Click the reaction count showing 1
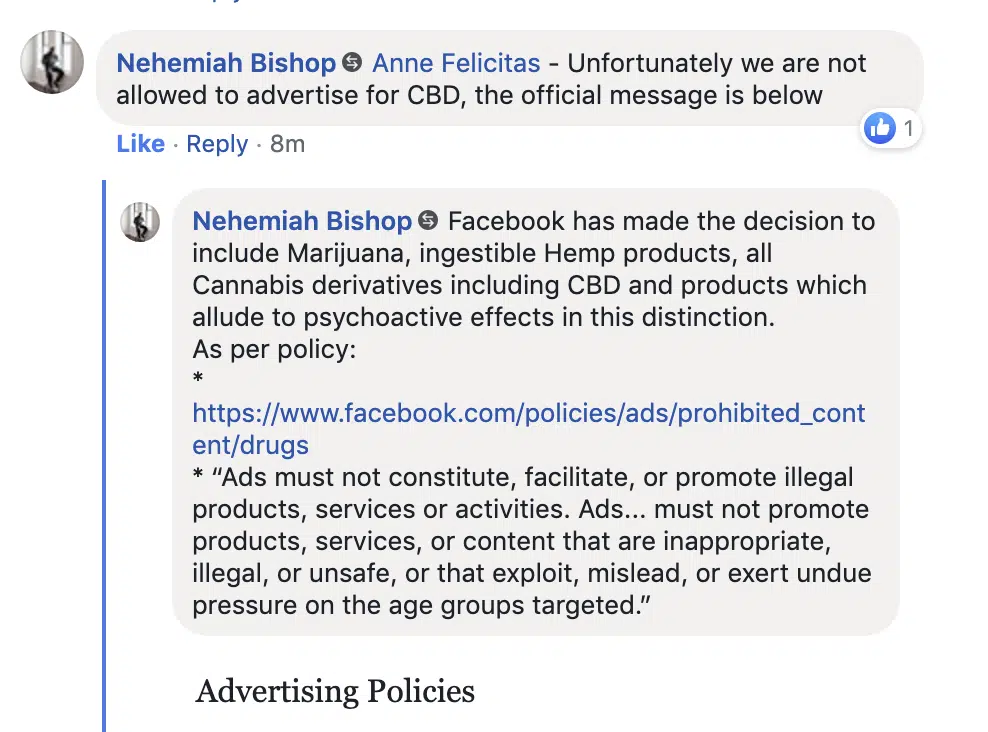 point(909,128)
